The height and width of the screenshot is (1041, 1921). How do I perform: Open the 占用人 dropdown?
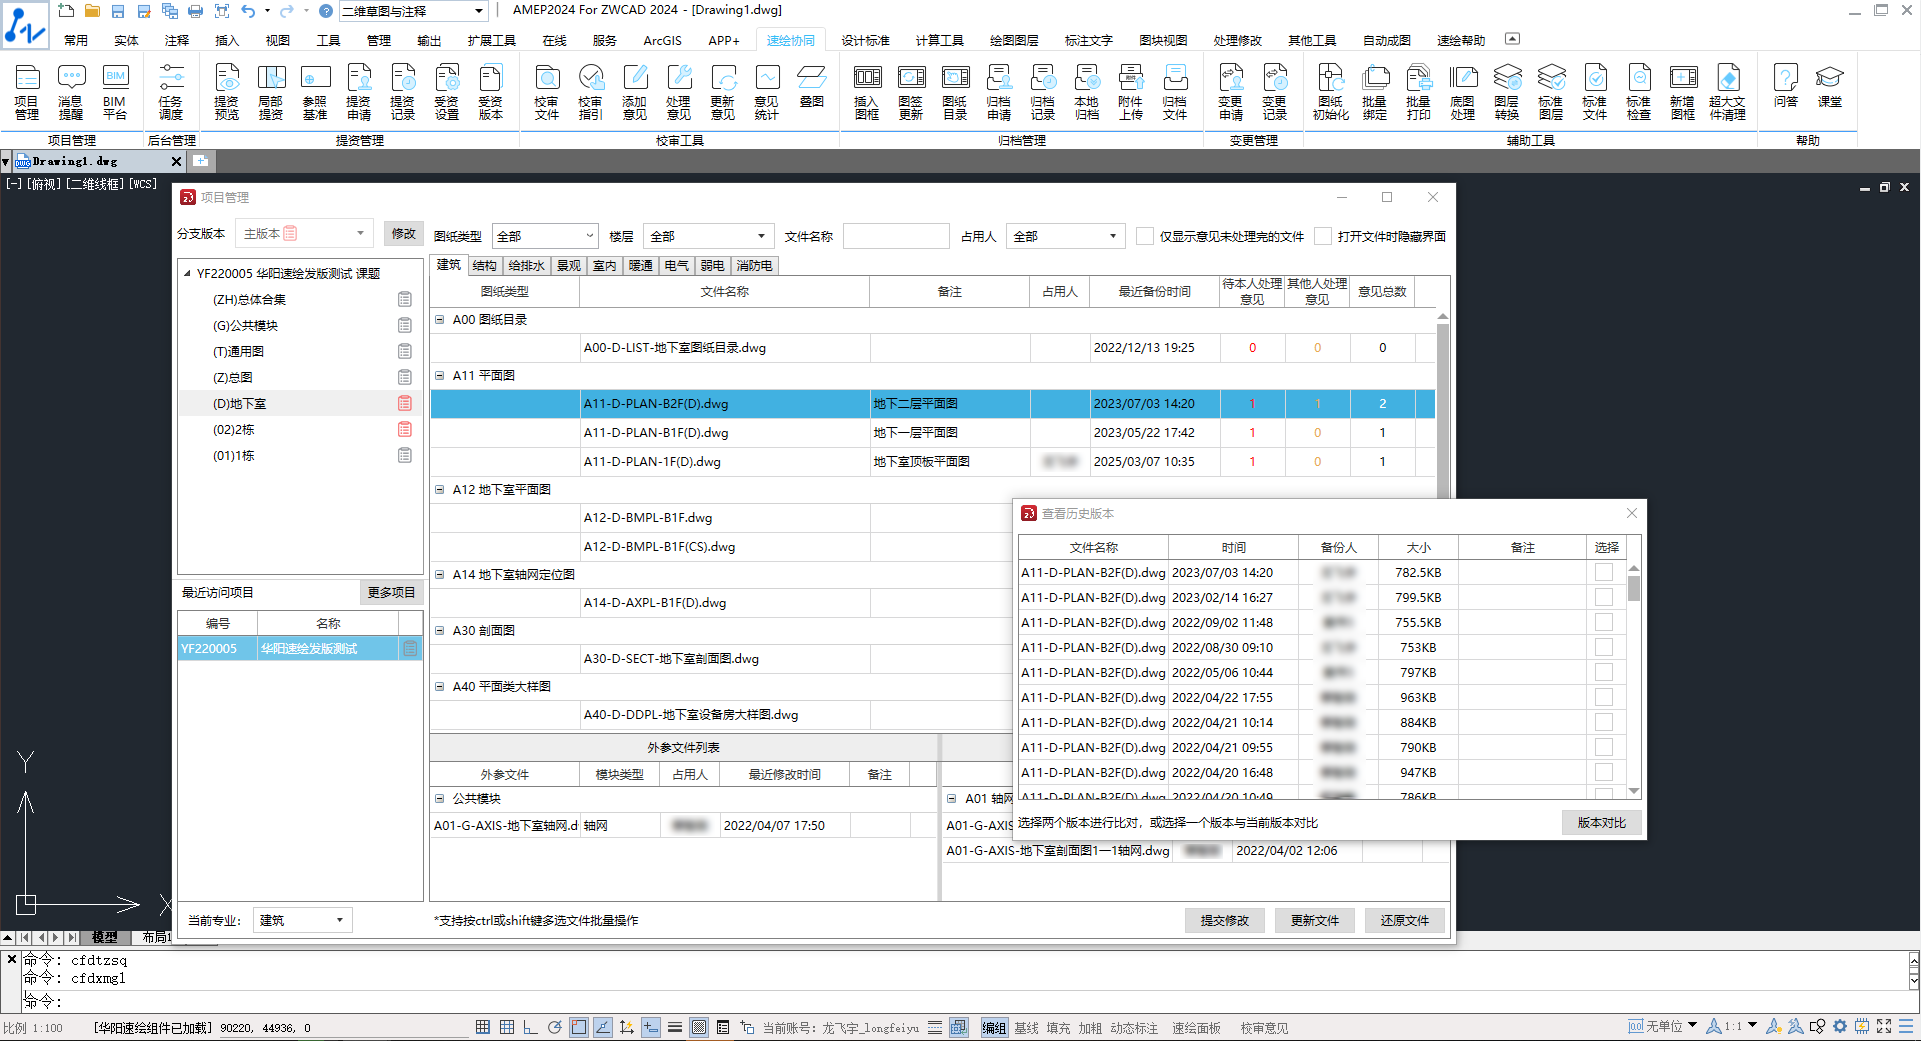tap(1065, 236)
